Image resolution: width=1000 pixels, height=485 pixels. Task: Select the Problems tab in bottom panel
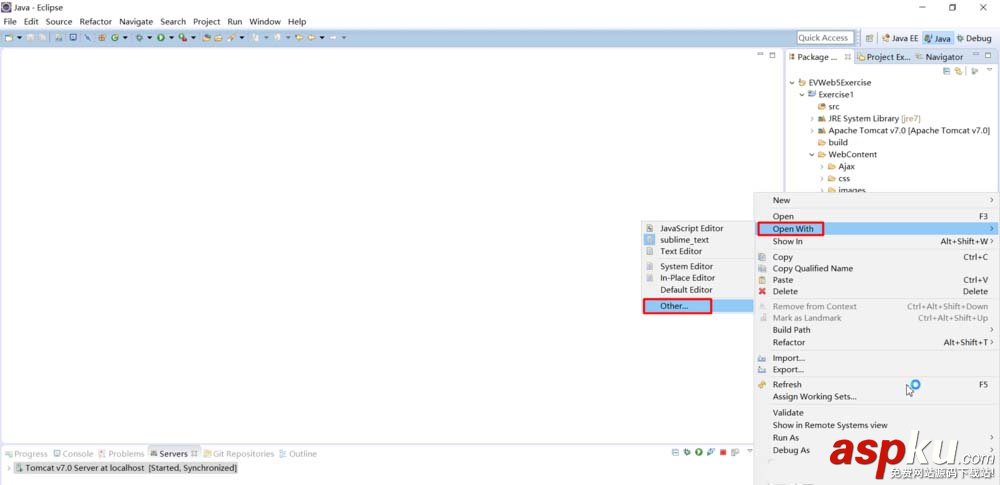[122, 454]
